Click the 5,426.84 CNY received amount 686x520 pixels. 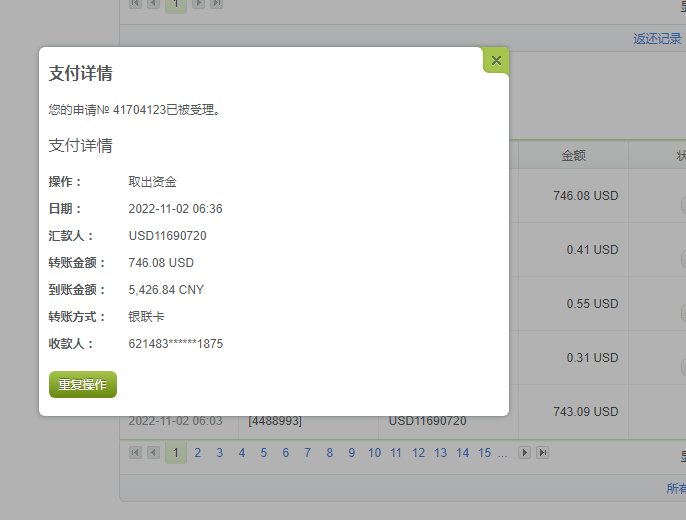pos(166,290)
